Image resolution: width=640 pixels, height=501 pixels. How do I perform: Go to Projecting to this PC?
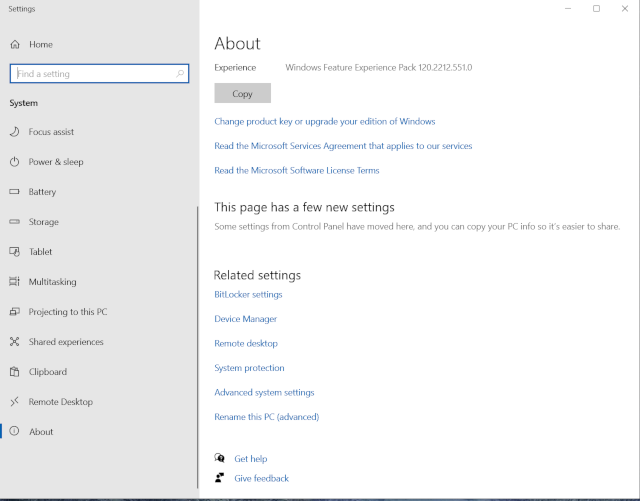(x=68, y=312)
